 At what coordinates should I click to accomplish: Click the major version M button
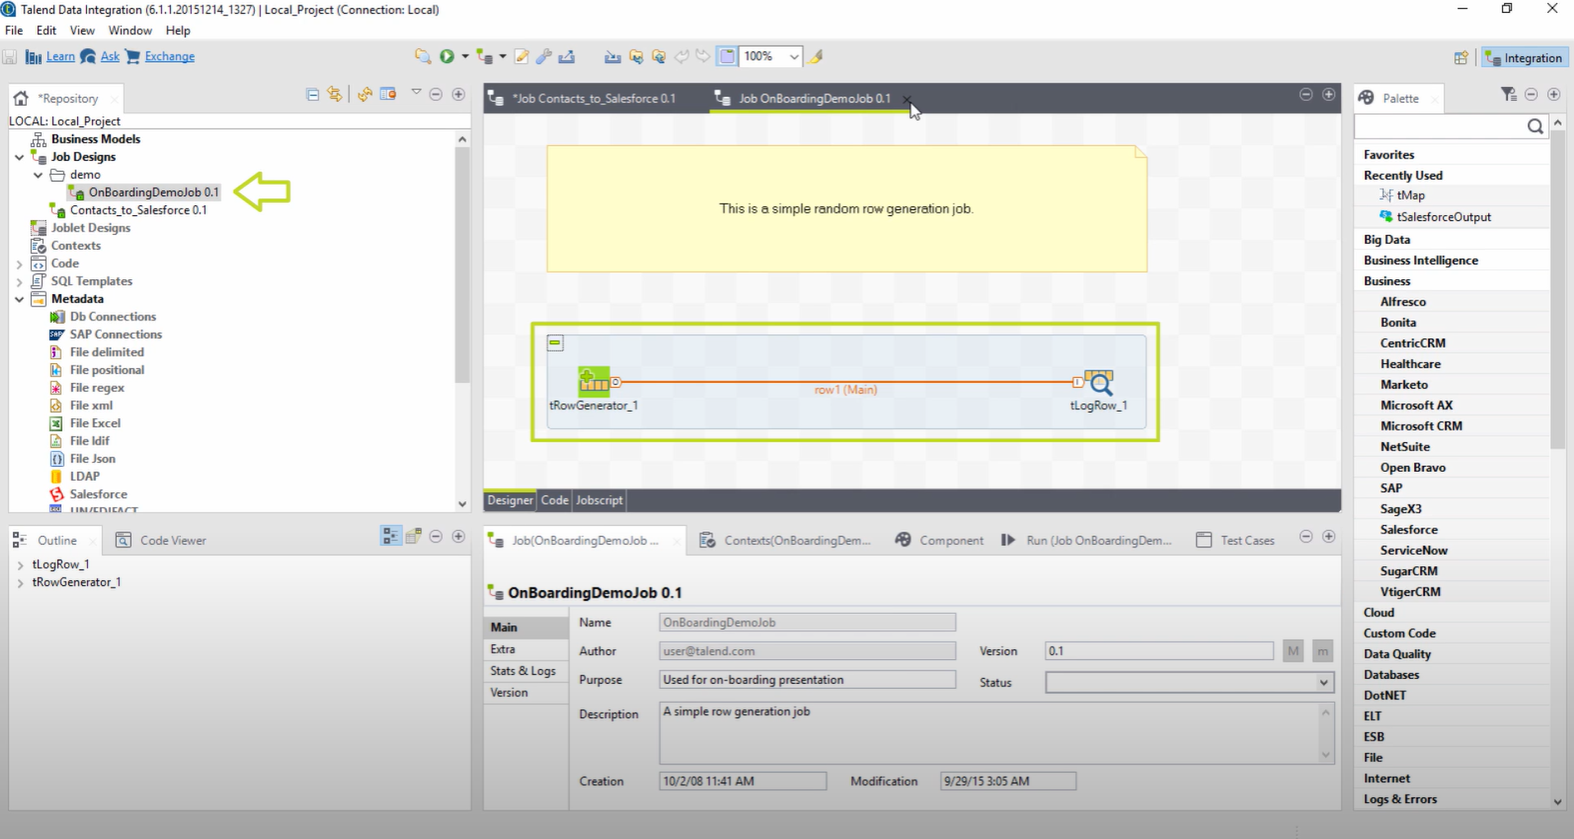click(1293, 651)
